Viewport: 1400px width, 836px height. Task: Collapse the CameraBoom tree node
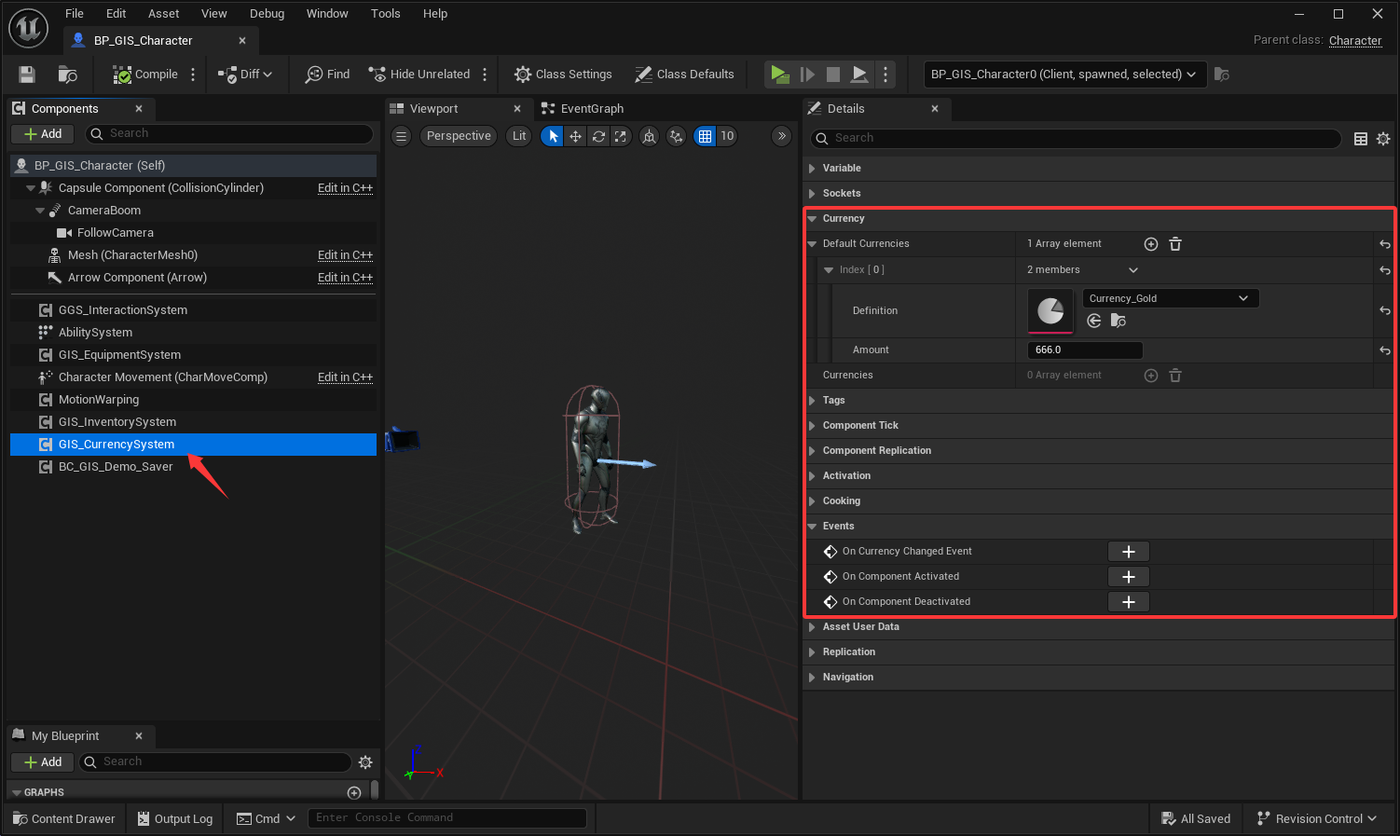[x=40, y=210]
